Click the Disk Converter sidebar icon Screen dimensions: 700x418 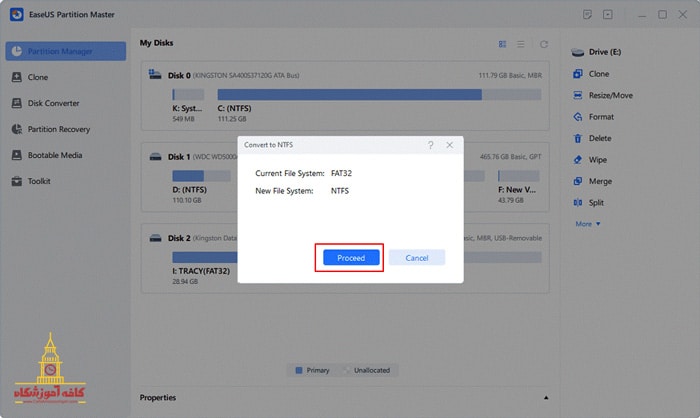[x=17, y=103]
